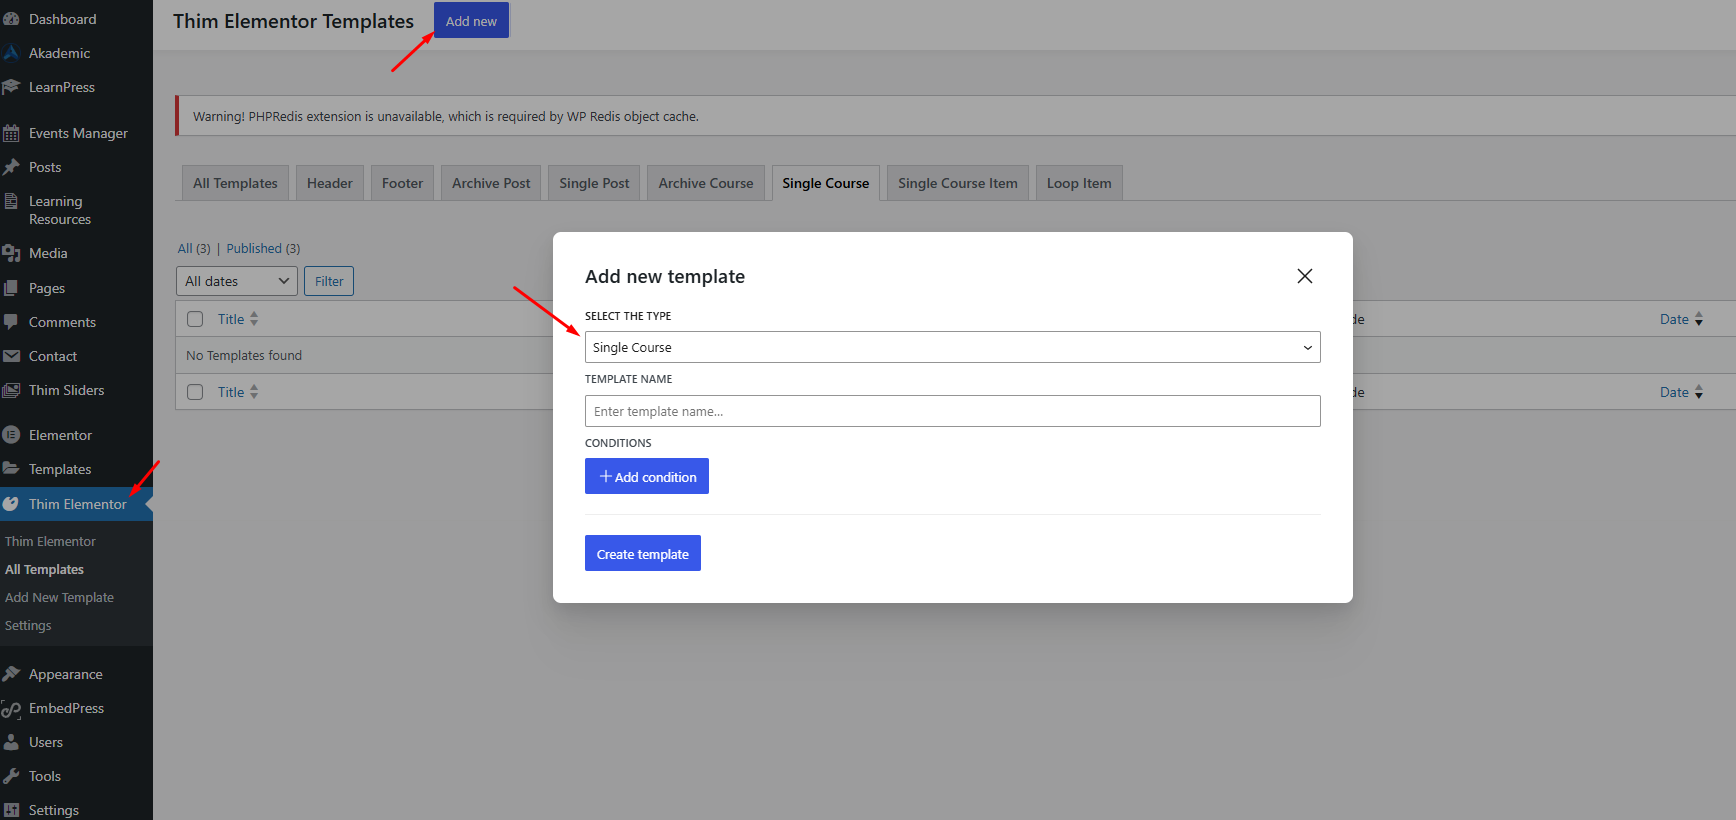Switch to the Loop Item tab

point(1078,183)
